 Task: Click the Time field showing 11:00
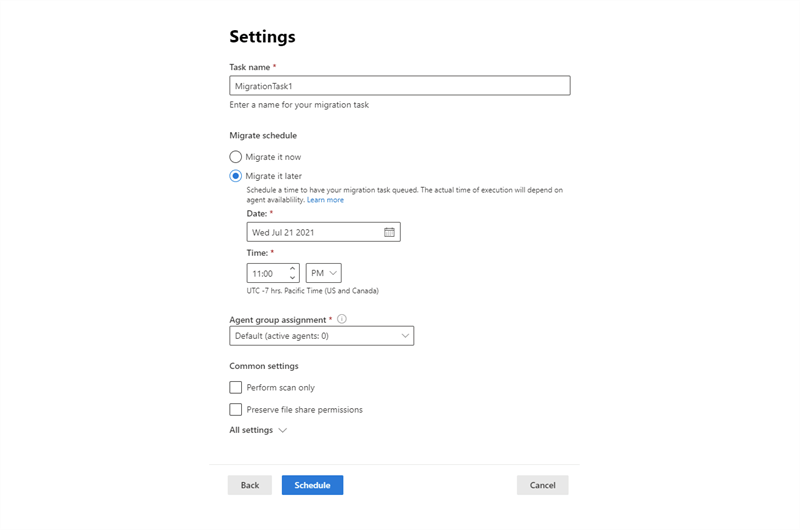(266, 273)
